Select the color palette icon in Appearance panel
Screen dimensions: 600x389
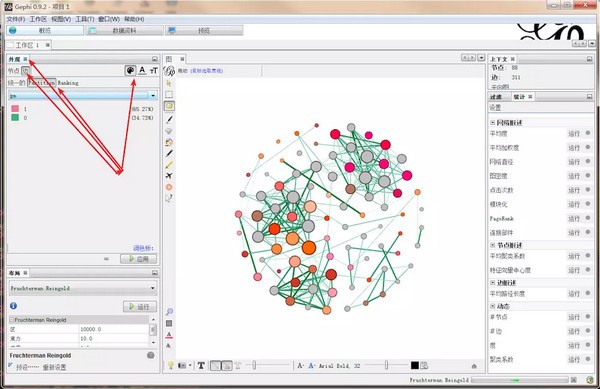pyautogui.click(x=130, y=70)
